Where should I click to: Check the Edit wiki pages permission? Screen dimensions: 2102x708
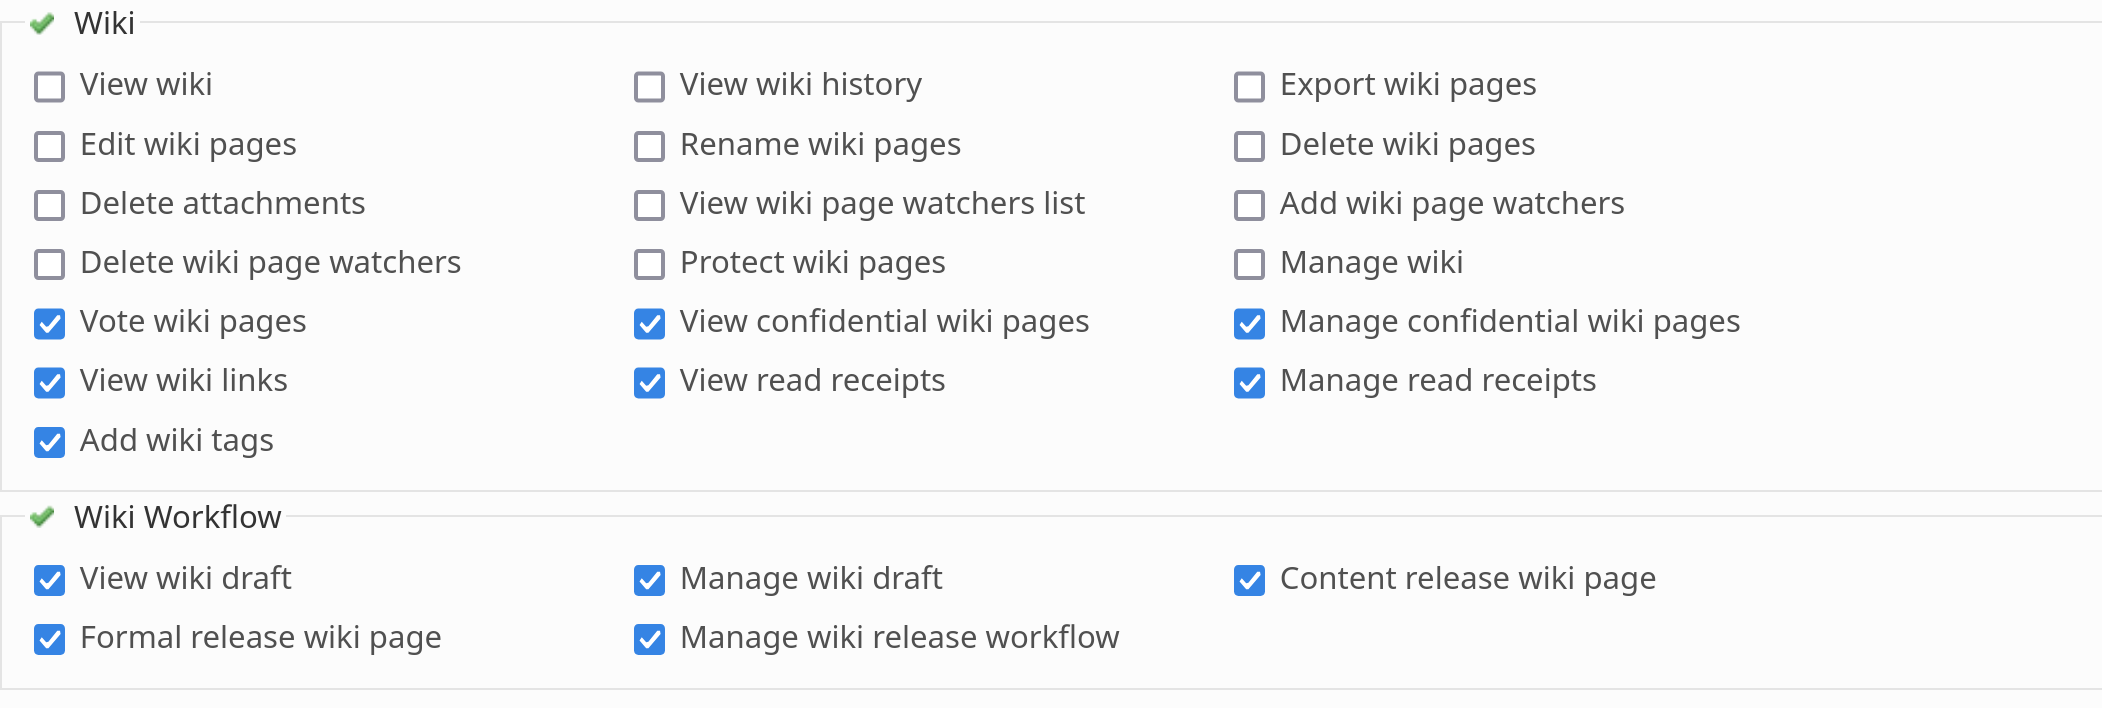tap(49, 146)
